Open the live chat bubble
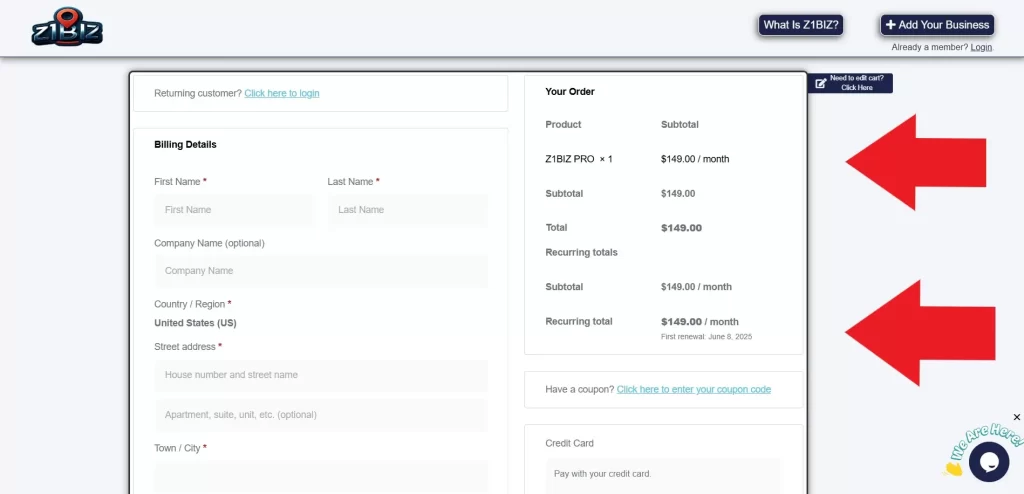 [989, 461]
